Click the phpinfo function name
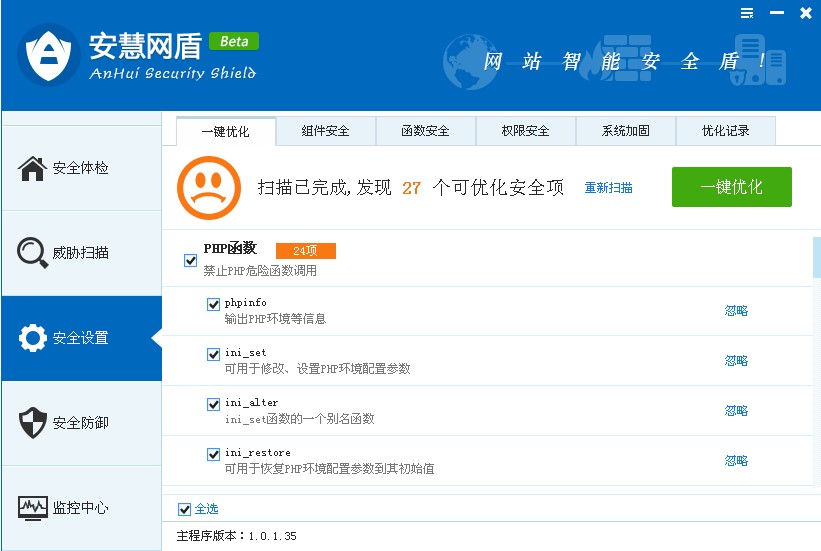 point(246,303)
